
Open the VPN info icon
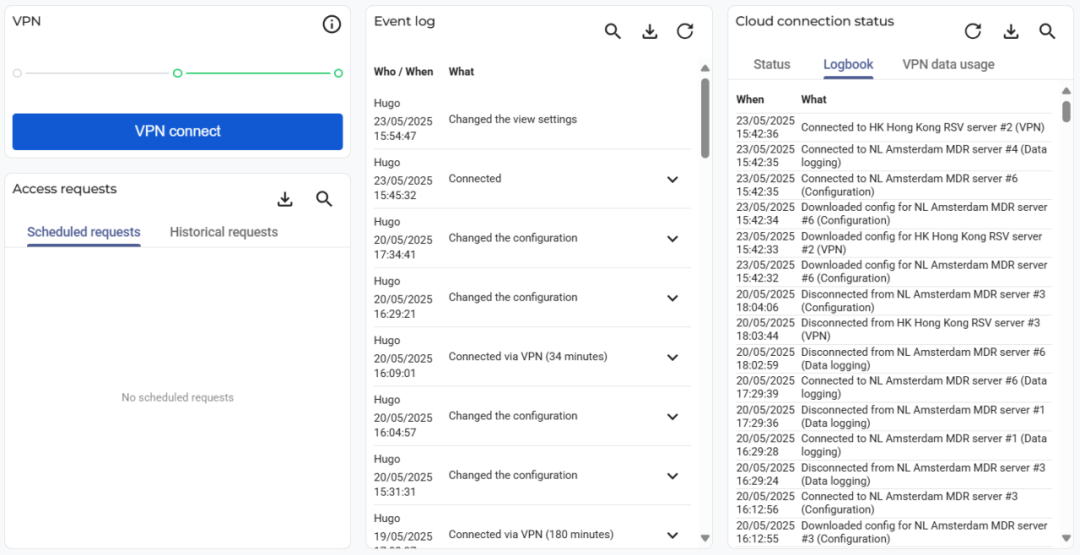point(332,25)
